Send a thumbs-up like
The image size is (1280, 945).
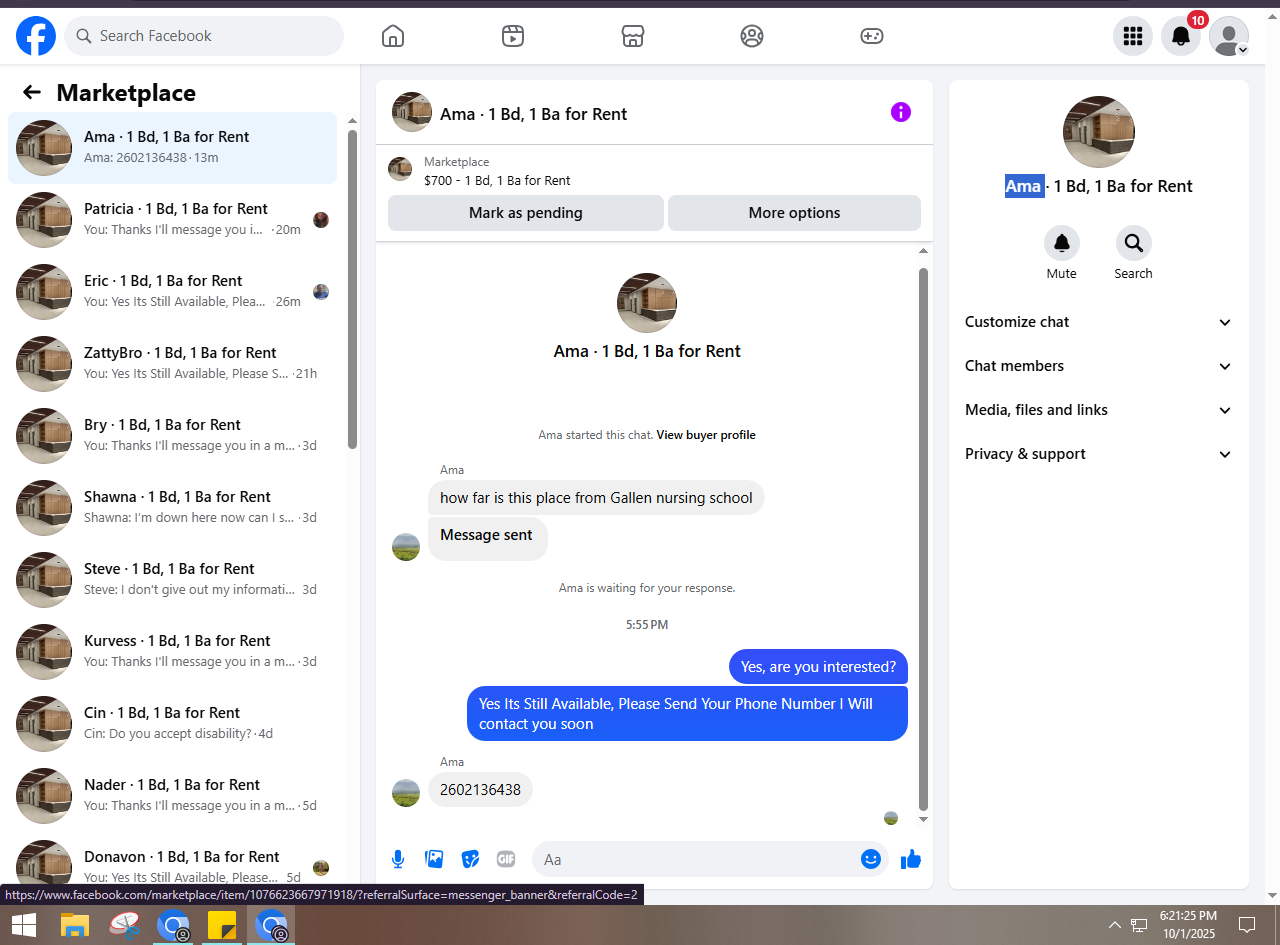coord(911,859)
